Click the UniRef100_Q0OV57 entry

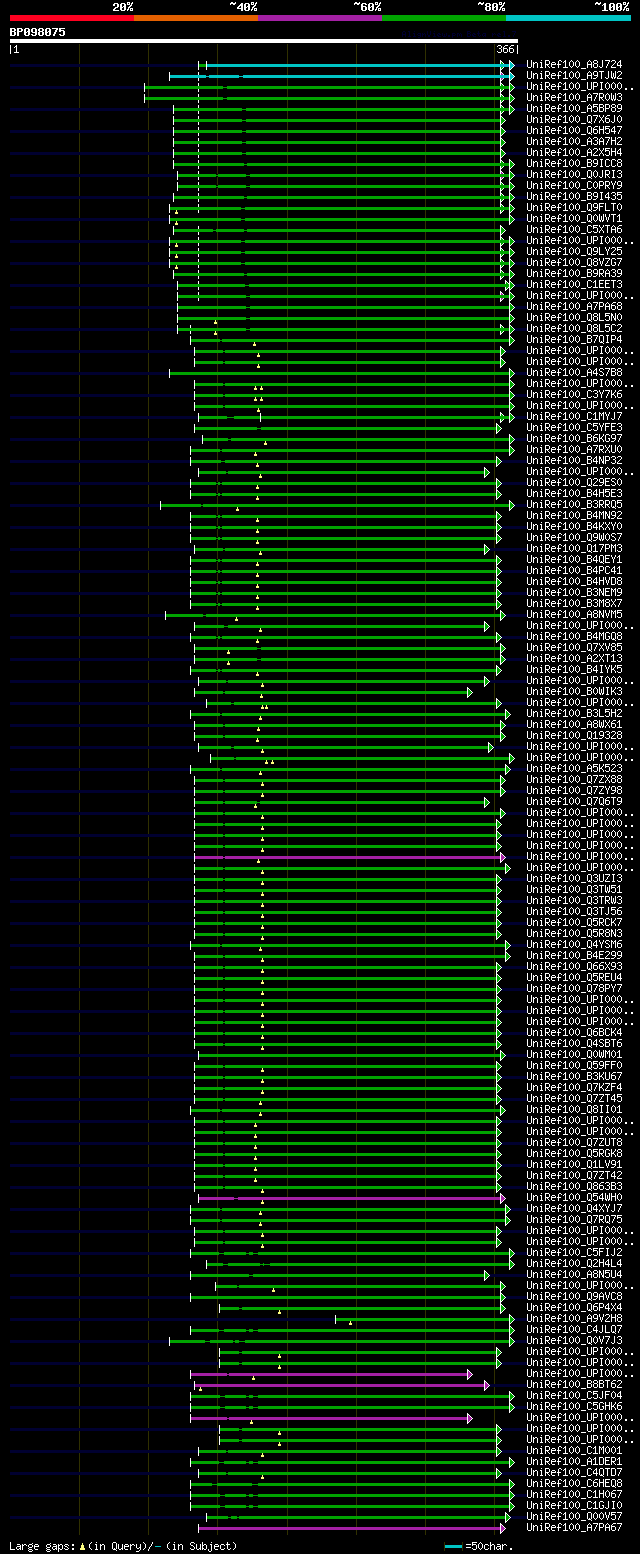point(574,1517)
